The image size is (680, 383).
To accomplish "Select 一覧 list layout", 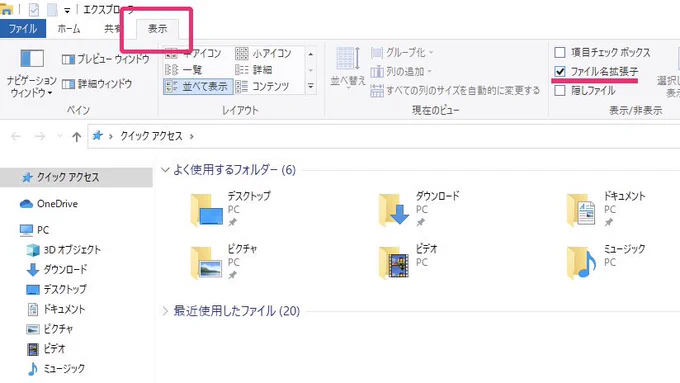I will pyautogui.click(x=184, y=70).
